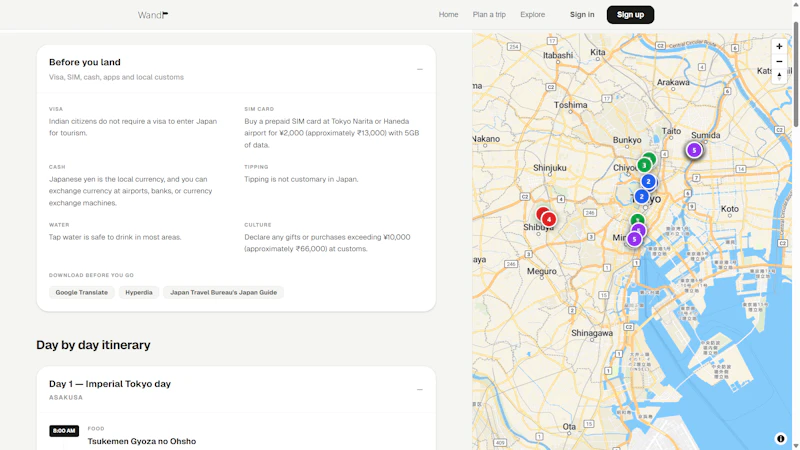Click the Wand logo in header

point(153,15)
